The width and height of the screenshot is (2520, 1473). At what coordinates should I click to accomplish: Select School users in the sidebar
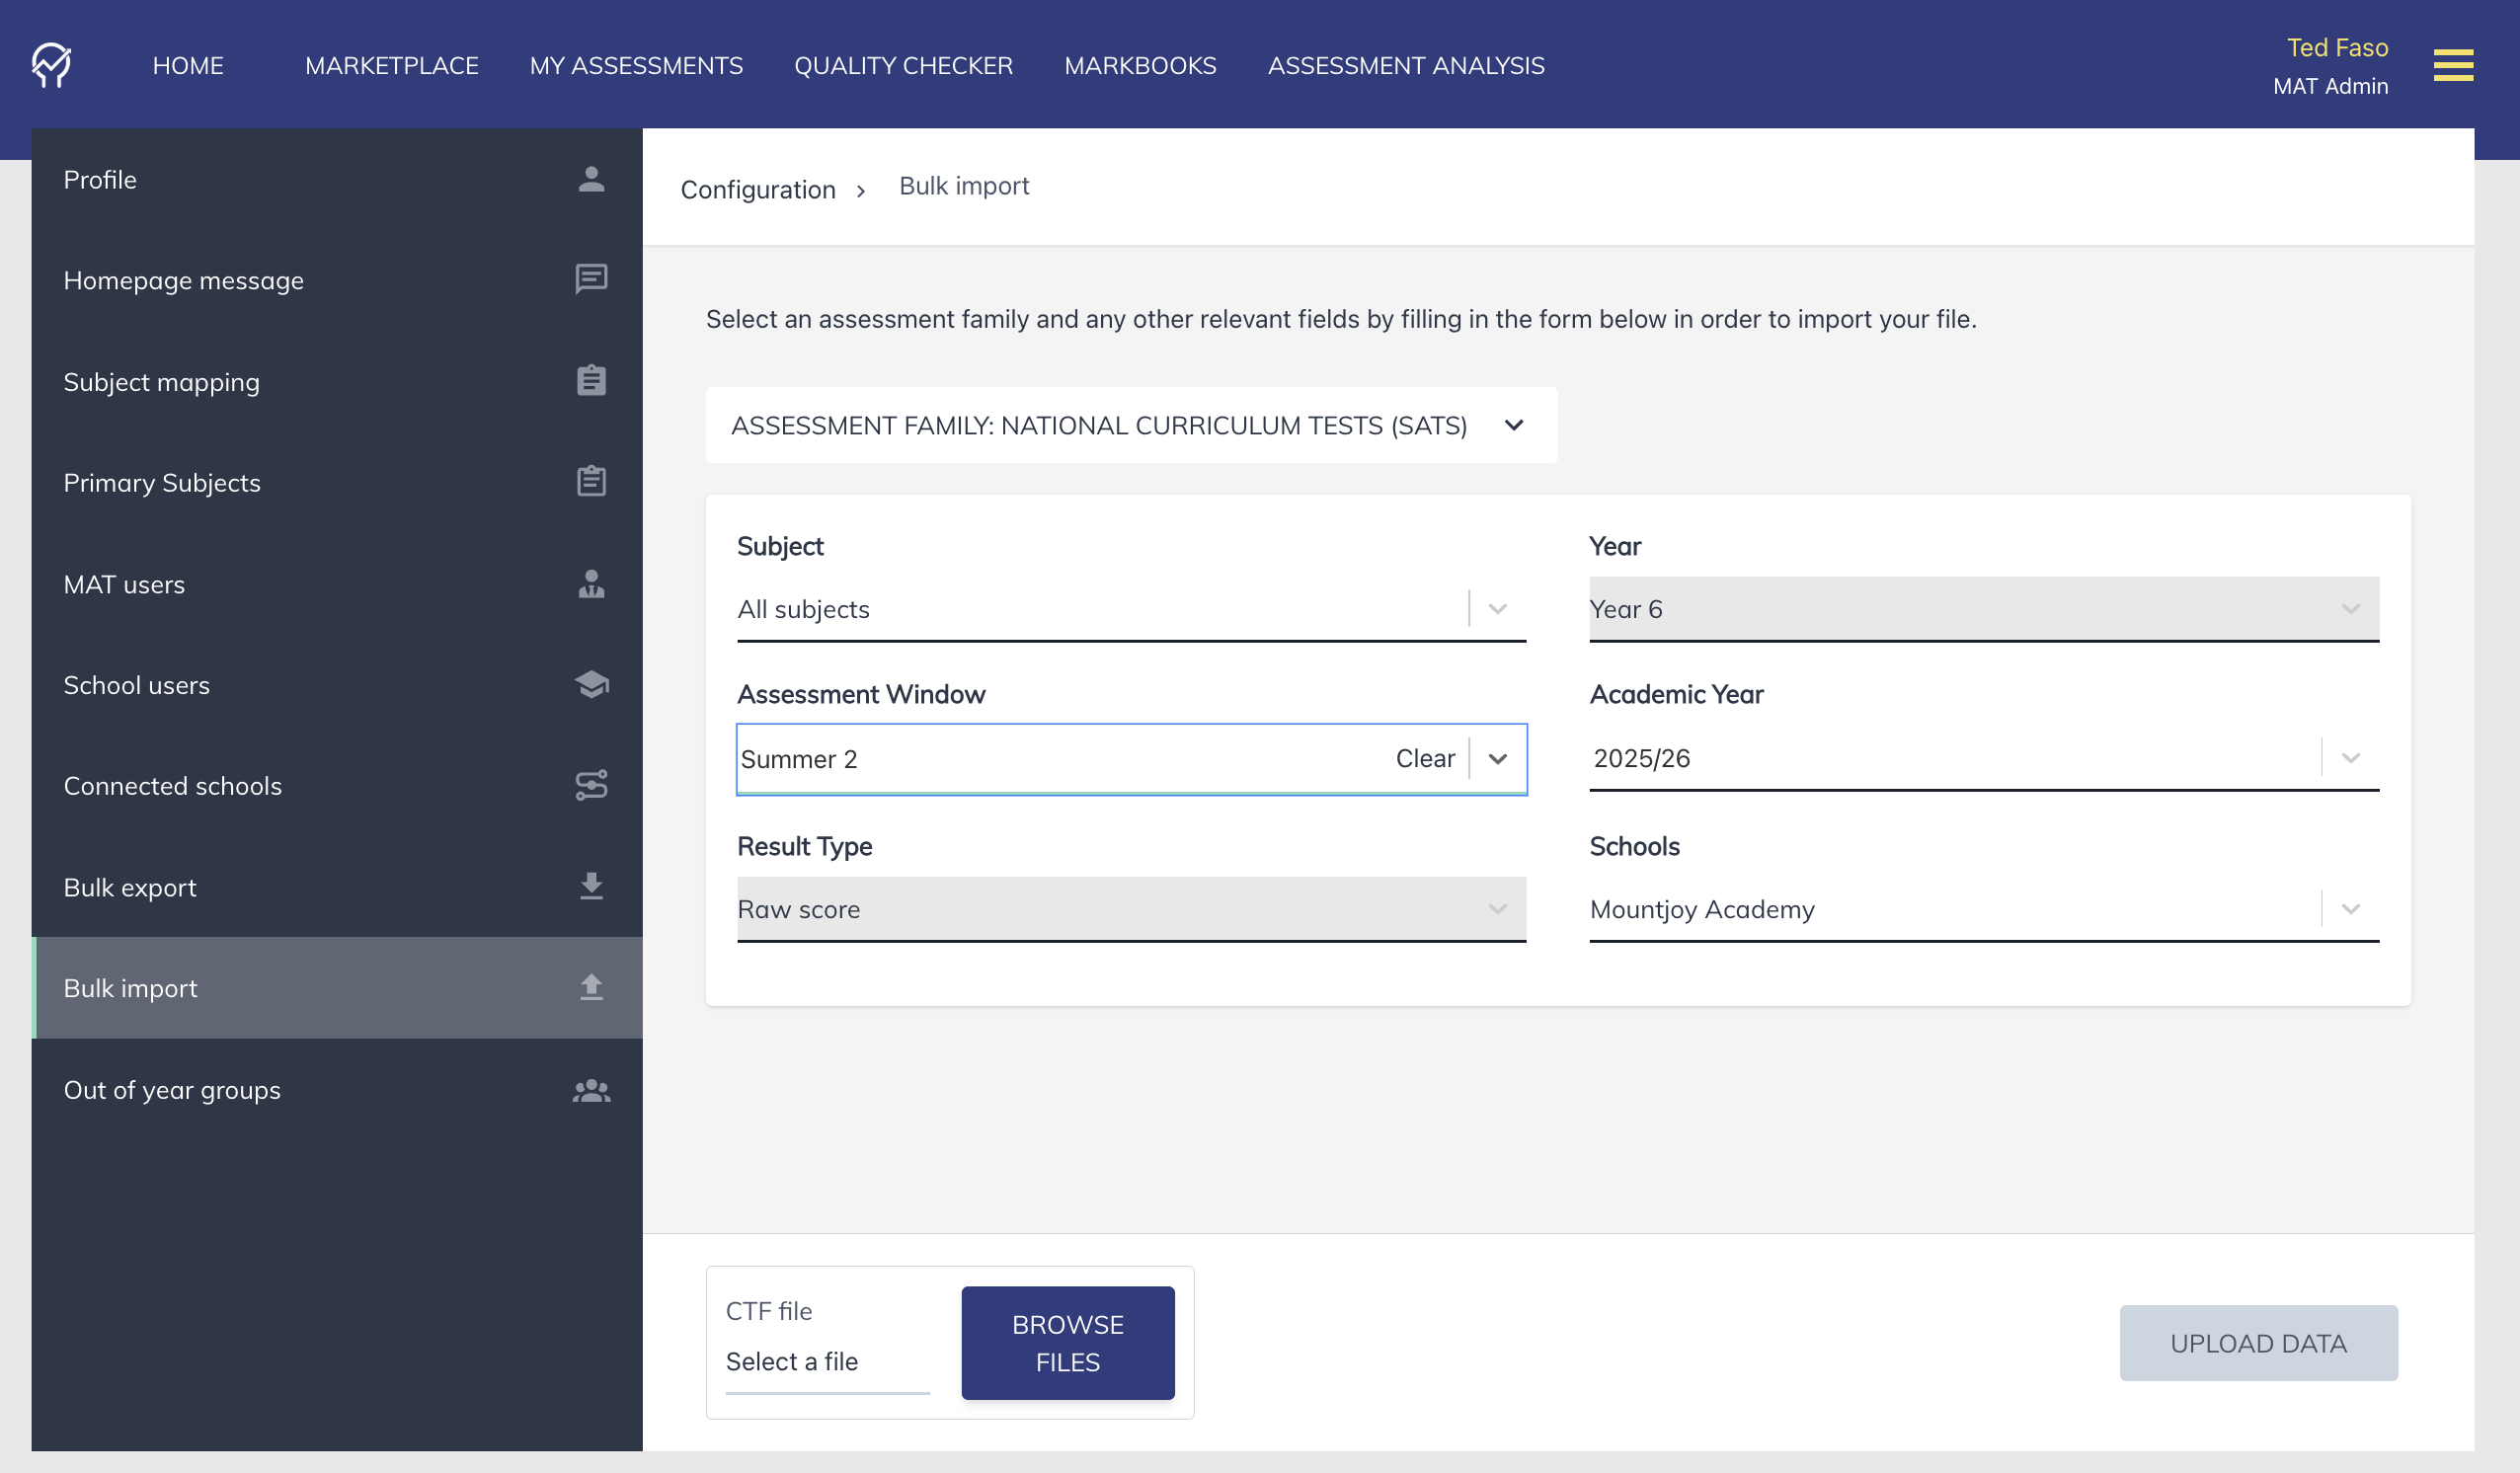337,685
